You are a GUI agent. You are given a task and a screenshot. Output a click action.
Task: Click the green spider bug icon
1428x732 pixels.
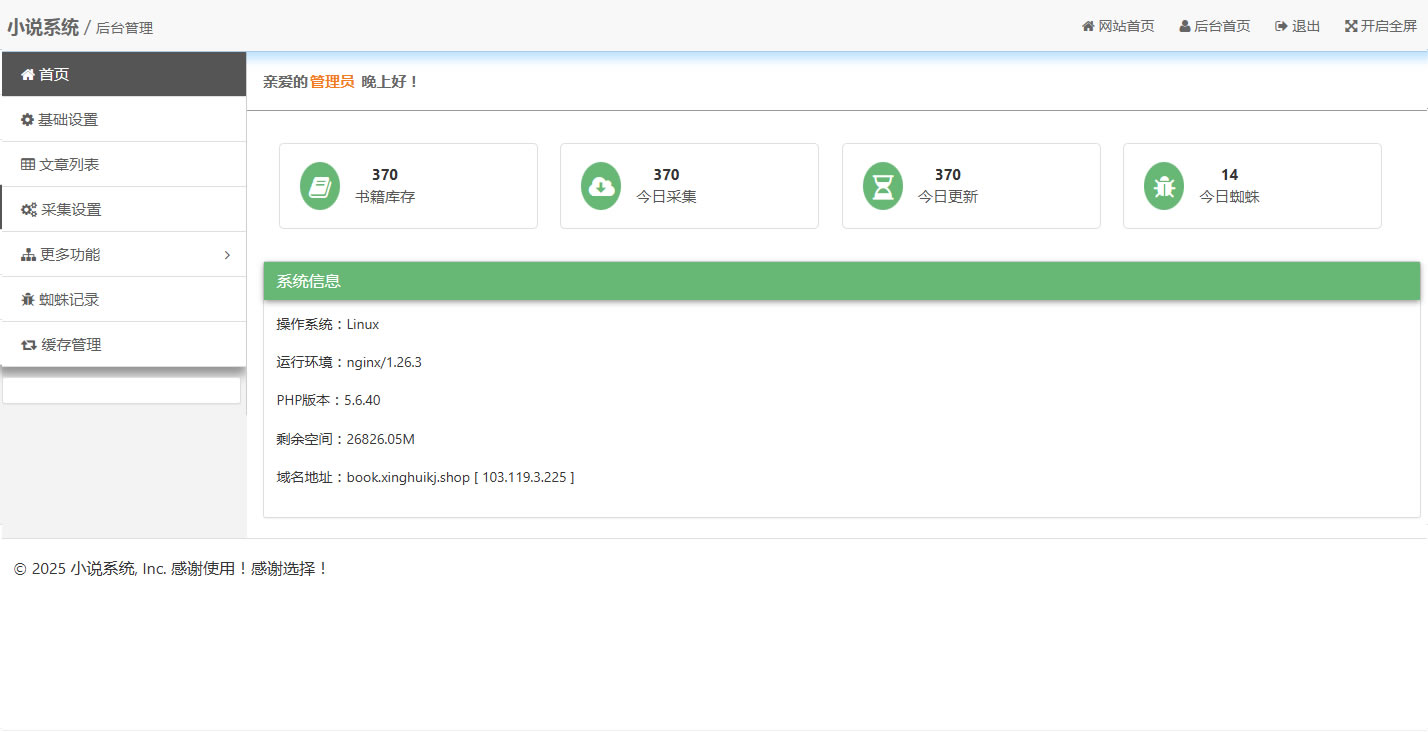[1164, 186]
